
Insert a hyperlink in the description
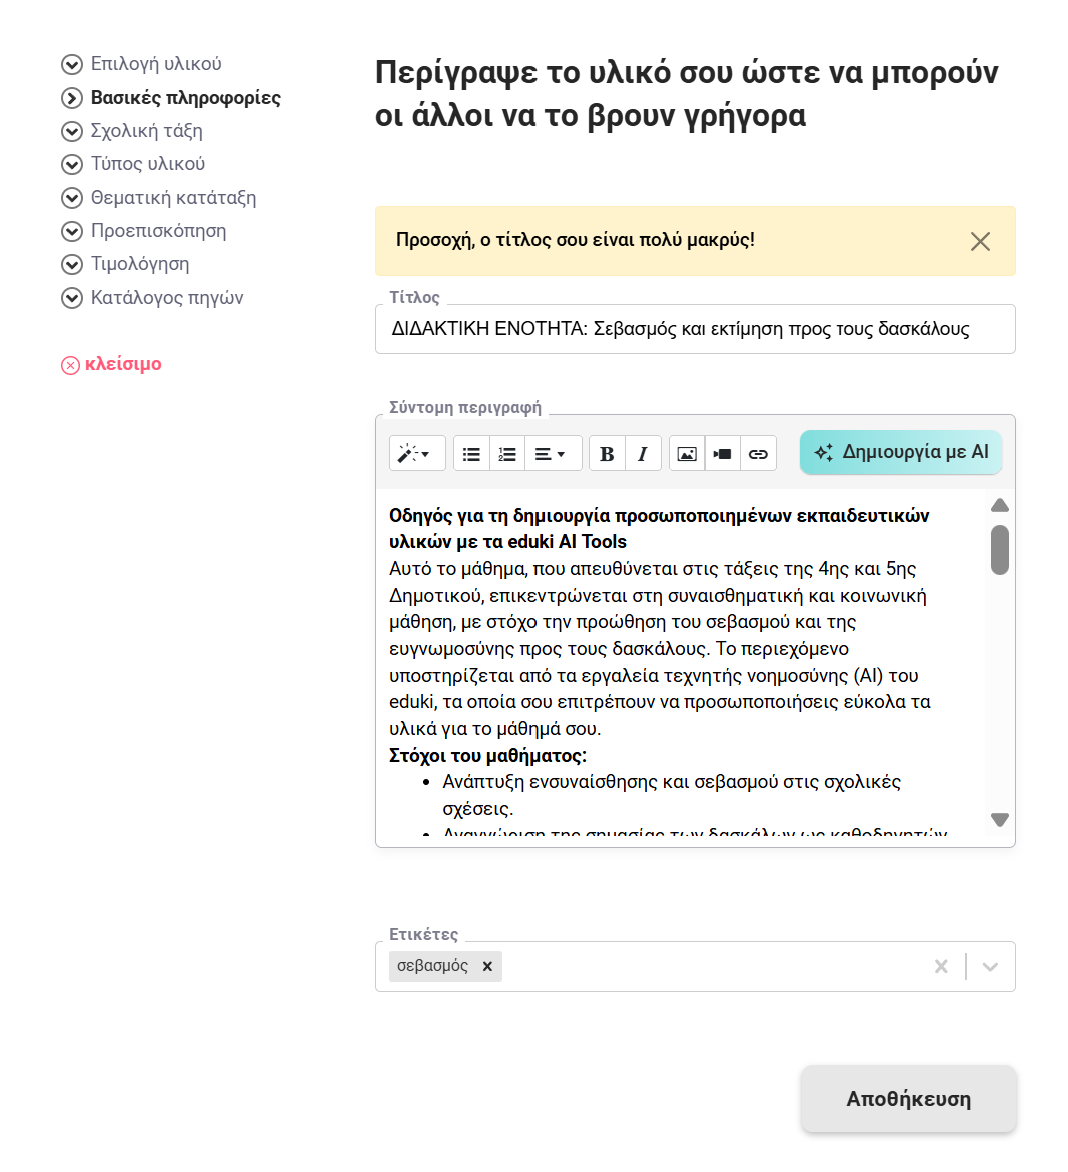(x=758, y=454)
